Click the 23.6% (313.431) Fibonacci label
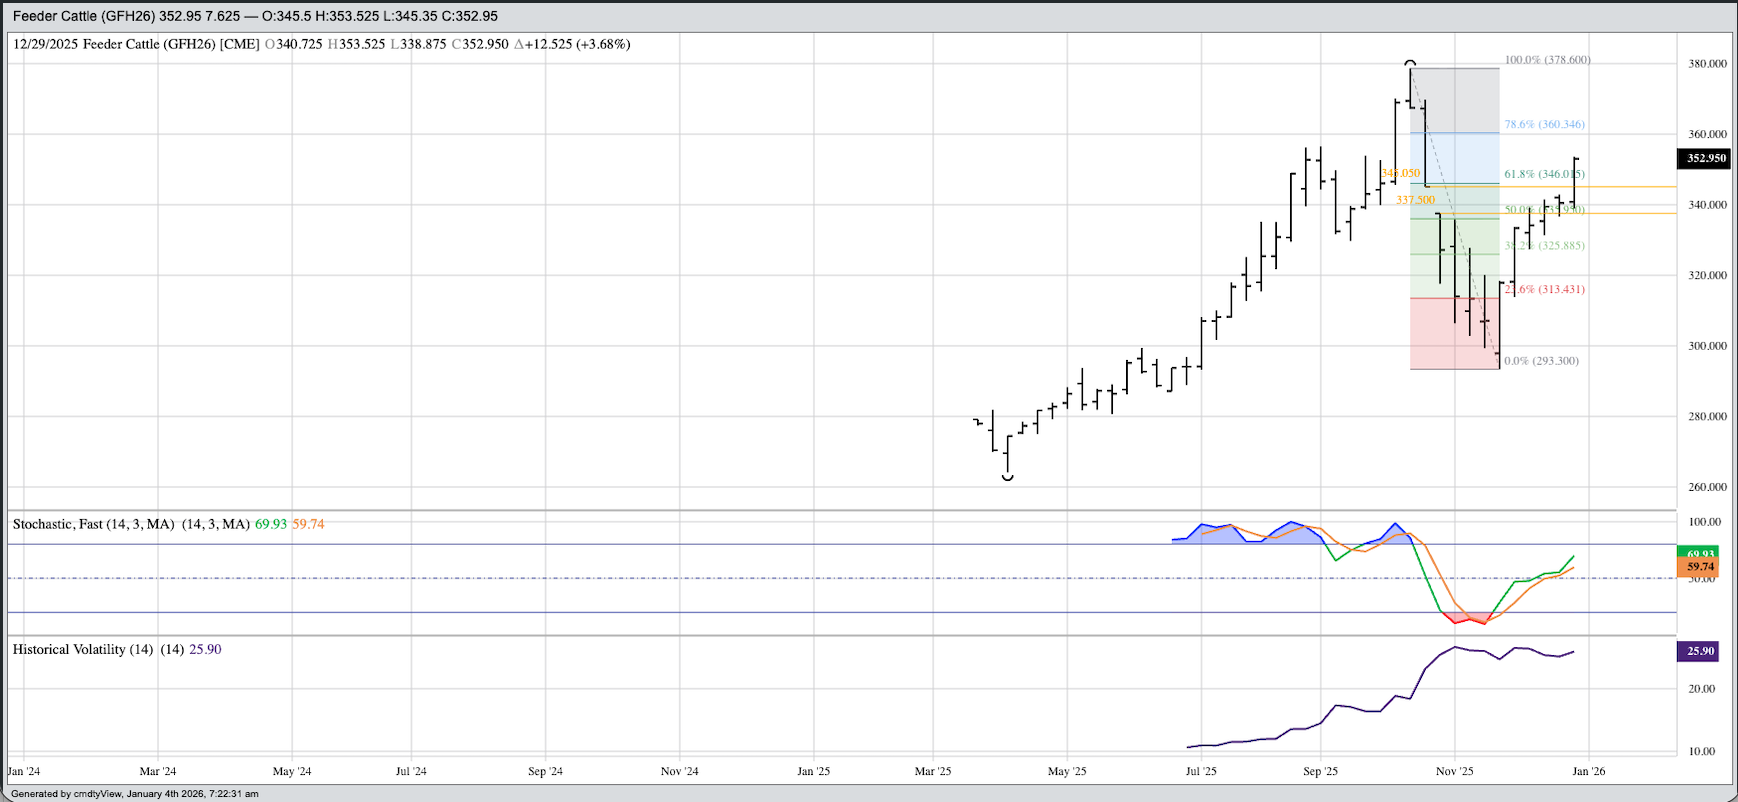The image size is (1738, 802). click(1544, 289)
